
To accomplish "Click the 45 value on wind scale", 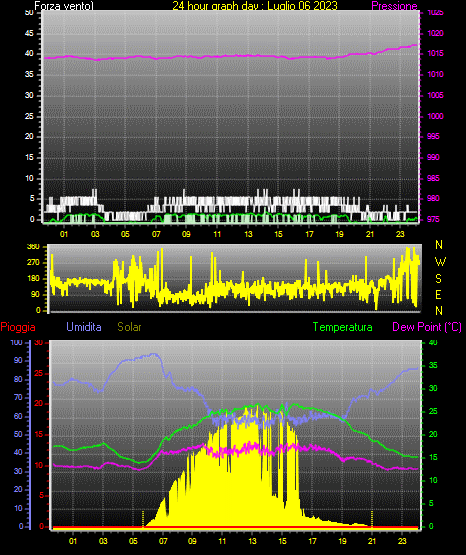I will [x=29, y=34].
